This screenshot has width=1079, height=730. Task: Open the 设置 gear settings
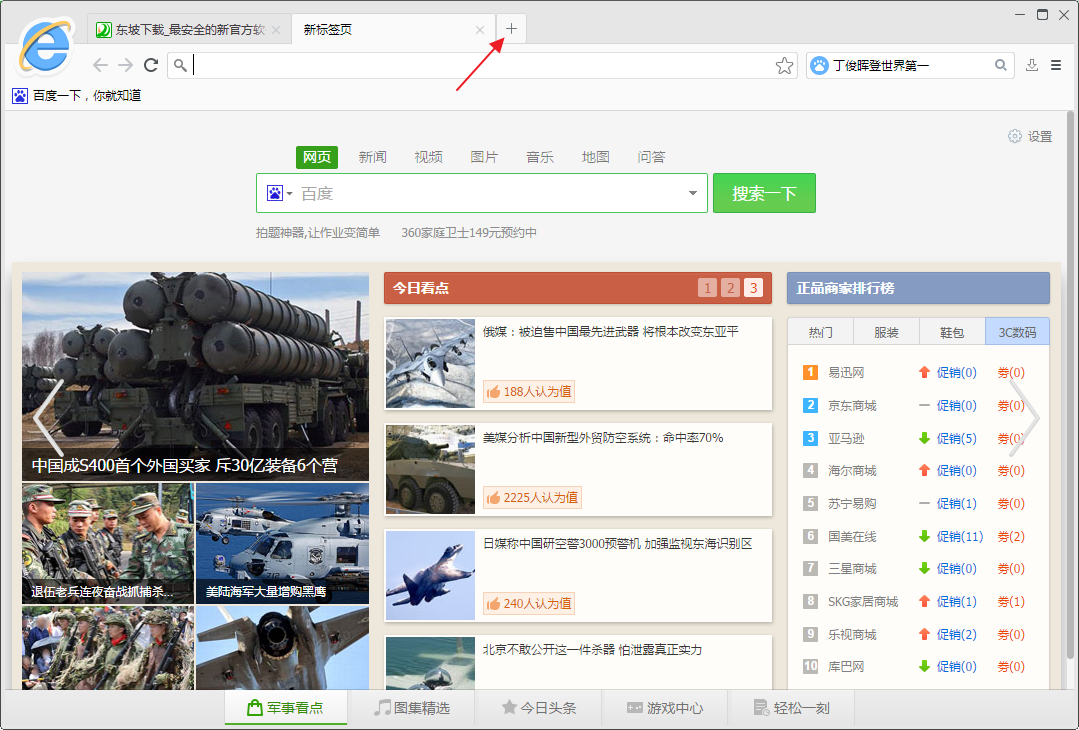(1030, 136)
